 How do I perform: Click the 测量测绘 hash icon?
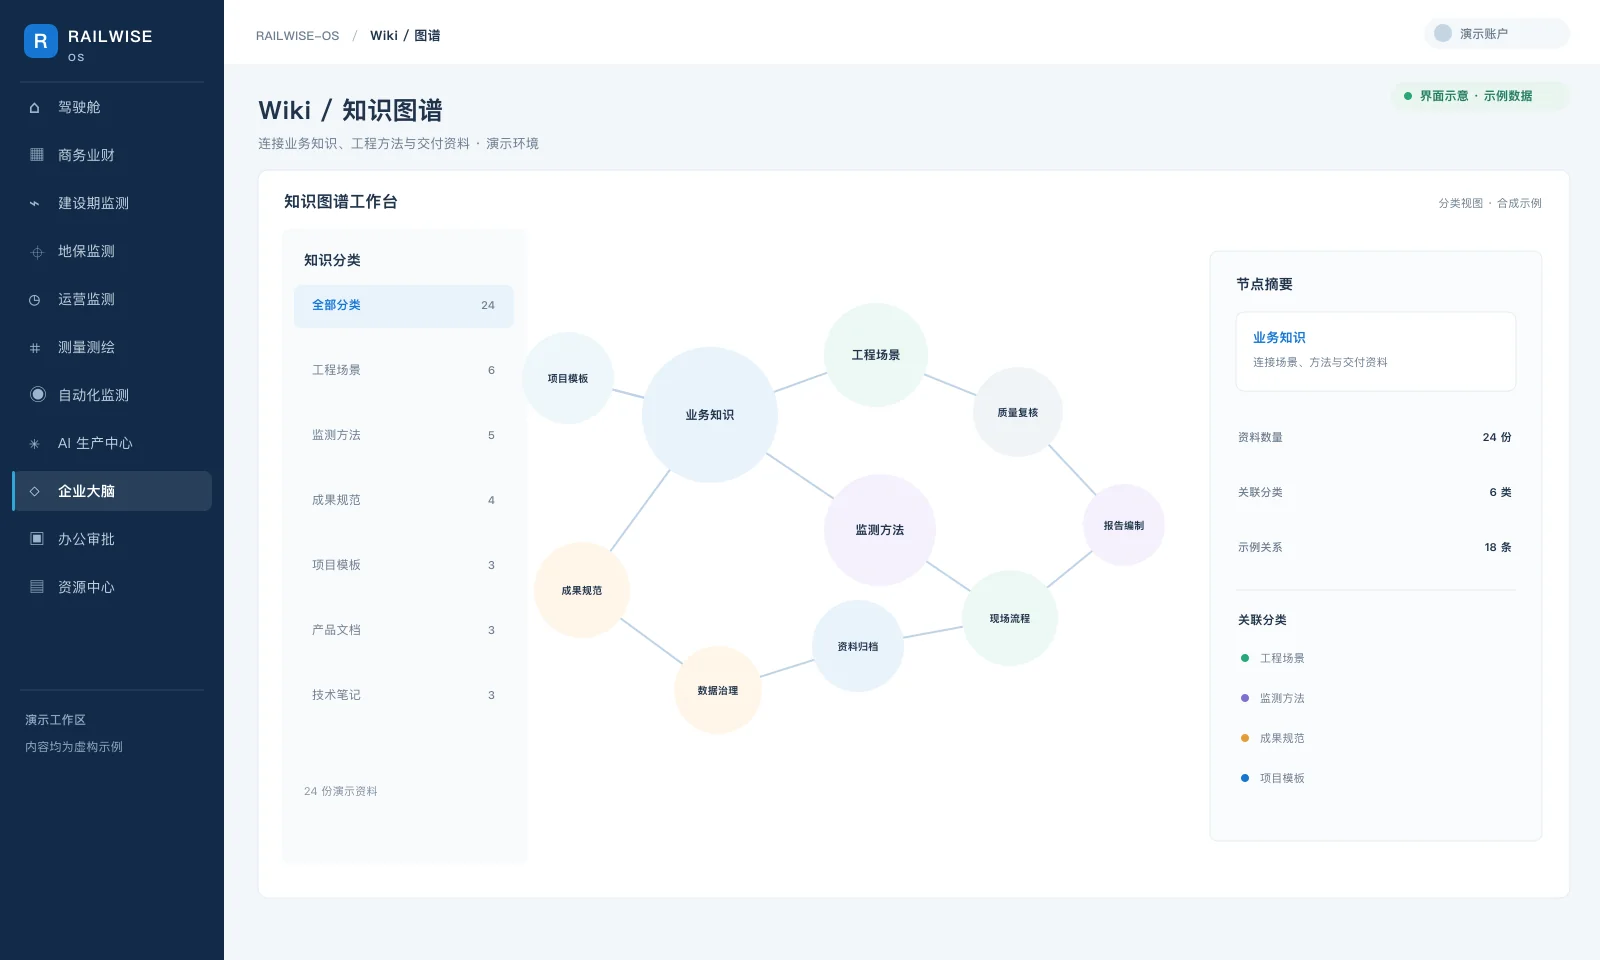point(35,348)
